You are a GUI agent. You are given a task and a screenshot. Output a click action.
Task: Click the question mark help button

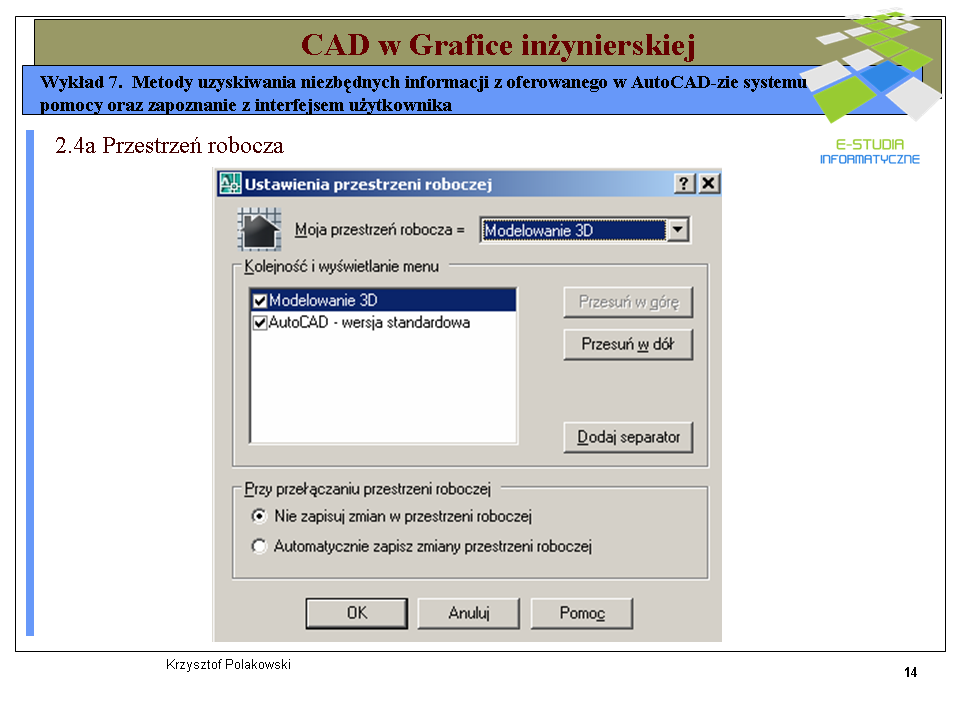pos(684,184)
